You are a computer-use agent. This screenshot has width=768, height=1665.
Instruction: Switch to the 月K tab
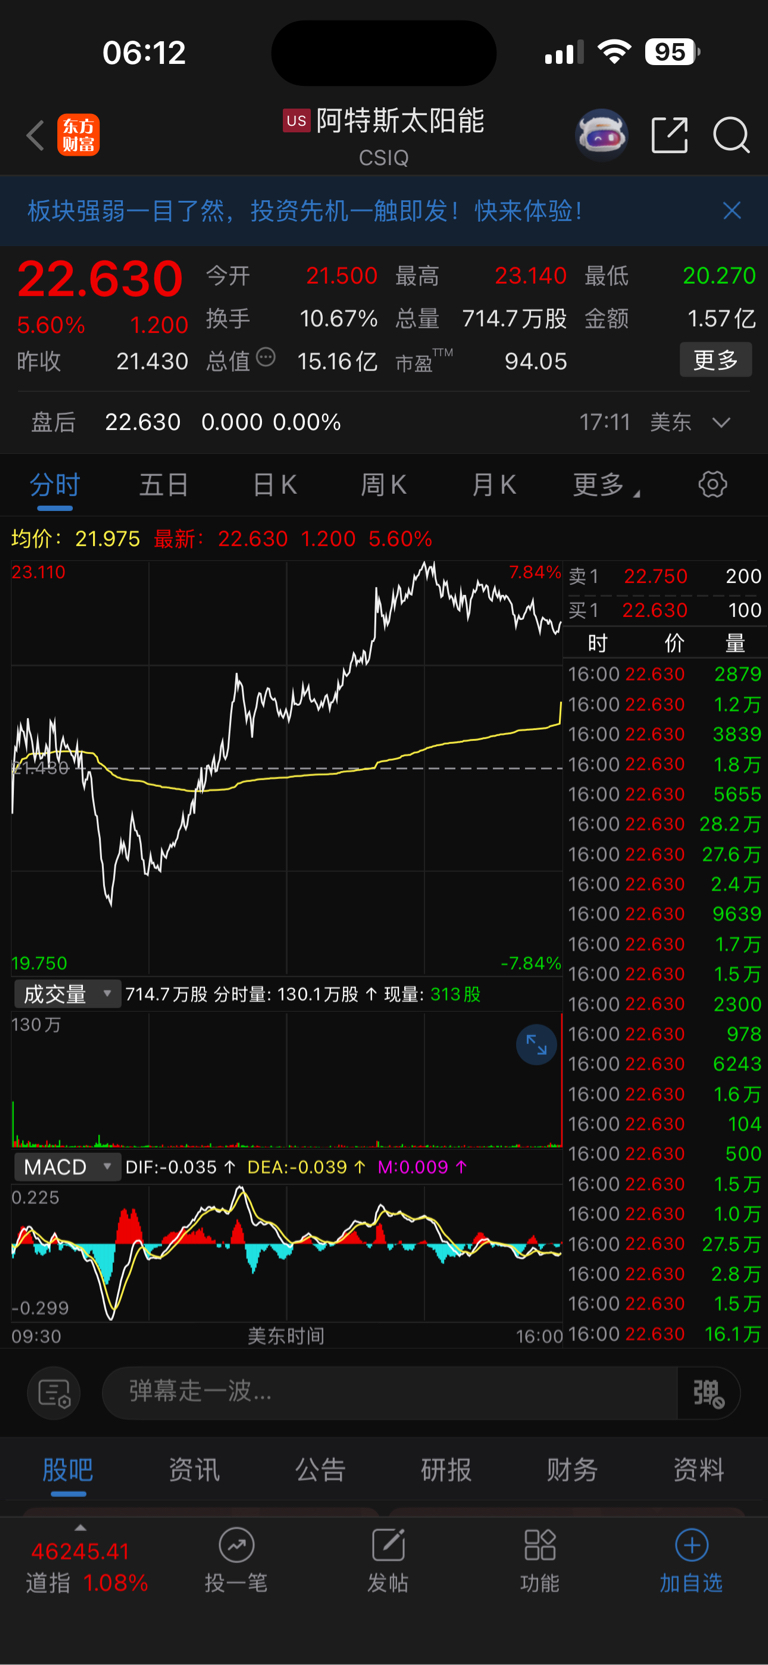click(x=494, y=485)
